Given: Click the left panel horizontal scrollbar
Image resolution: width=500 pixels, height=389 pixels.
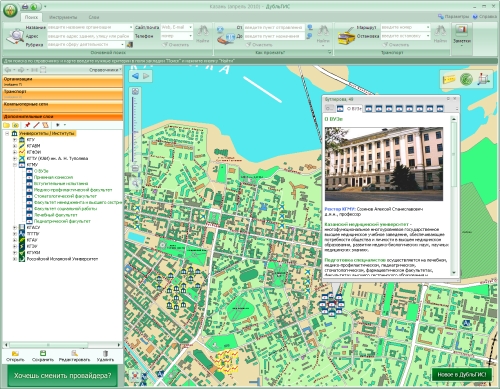Looking at the screenshot, I should tap(63, 345).
